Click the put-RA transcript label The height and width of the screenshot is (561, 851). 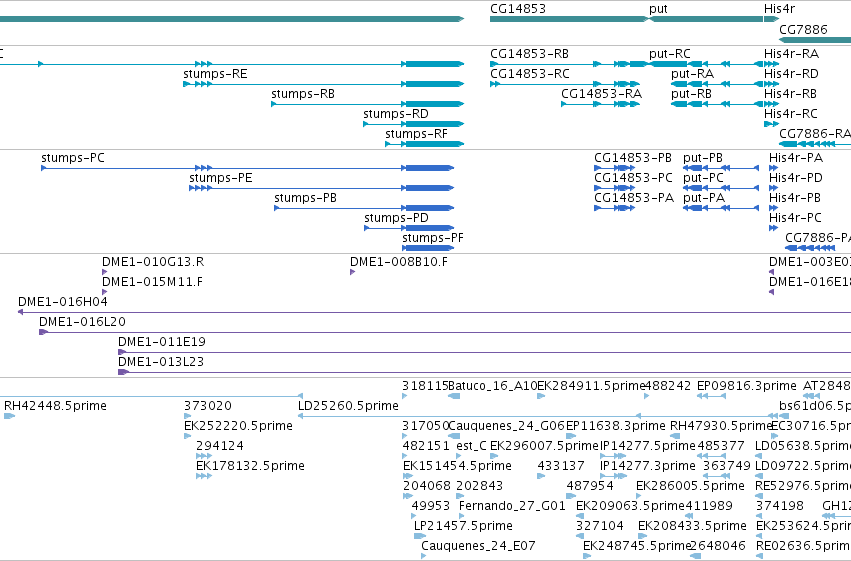(693, 74)
